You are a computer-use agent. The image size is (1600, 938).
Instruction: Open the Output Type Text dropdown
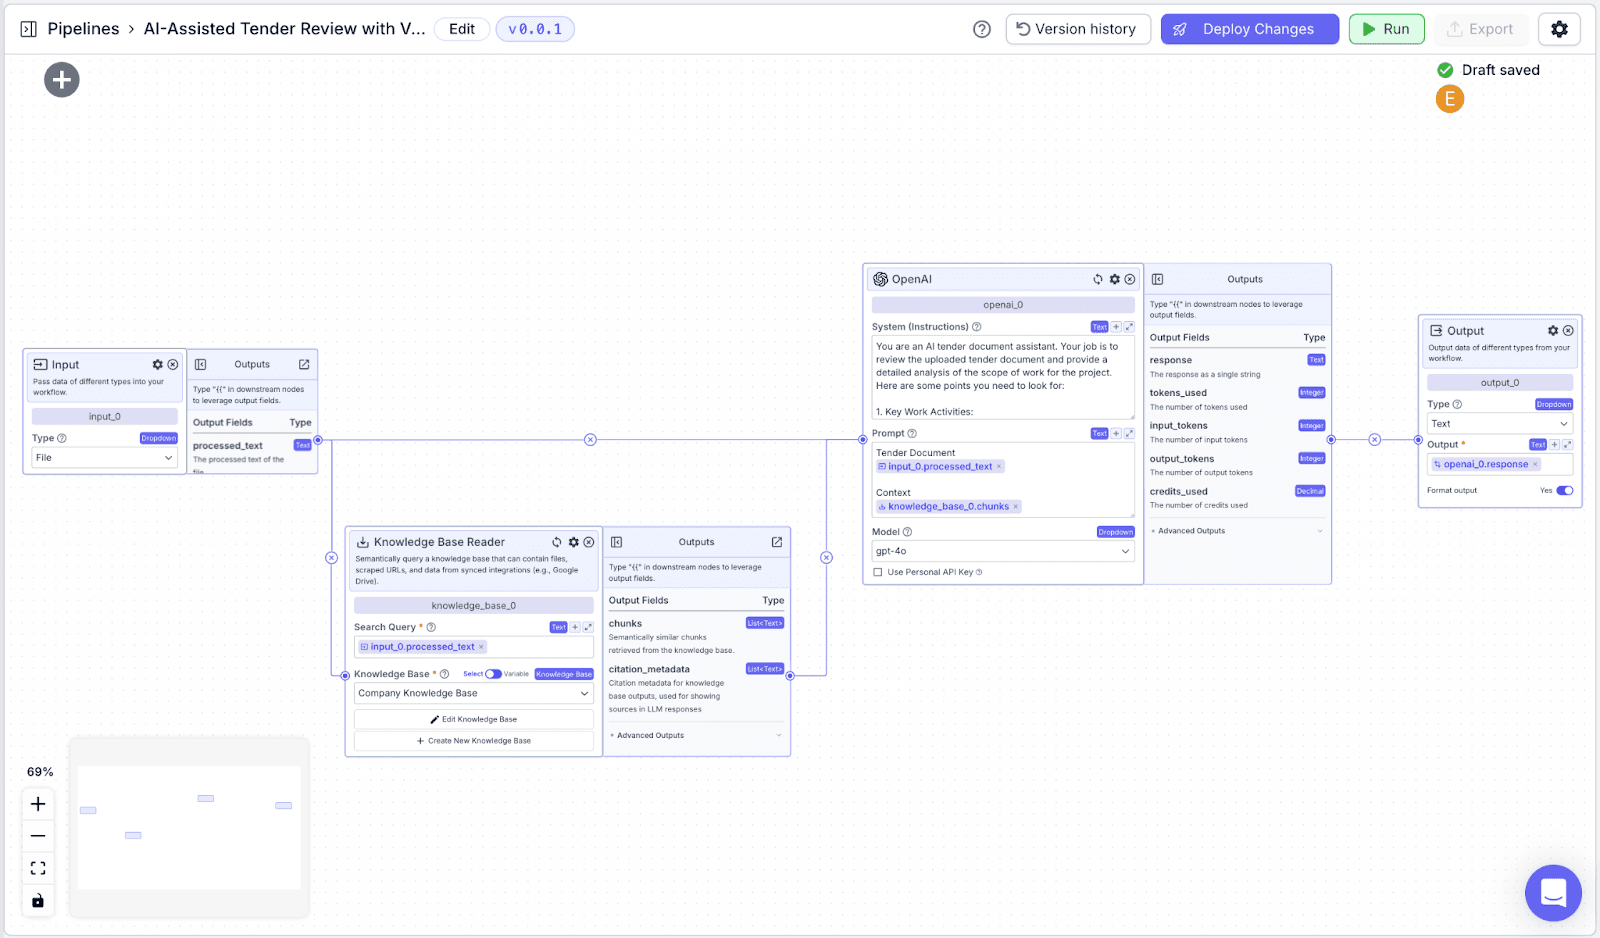(x=1500, y=424)
